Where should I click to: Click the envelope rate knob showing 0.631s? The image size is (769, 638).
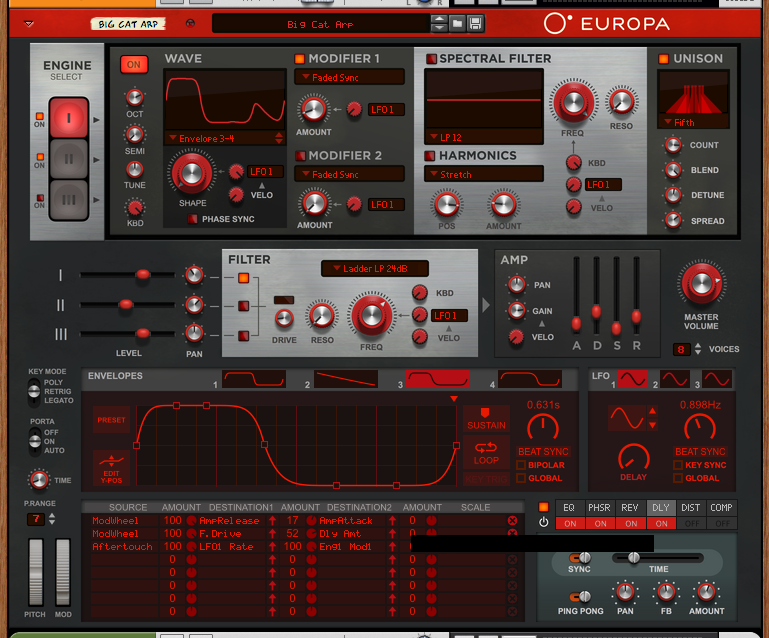tap(542, 427)
